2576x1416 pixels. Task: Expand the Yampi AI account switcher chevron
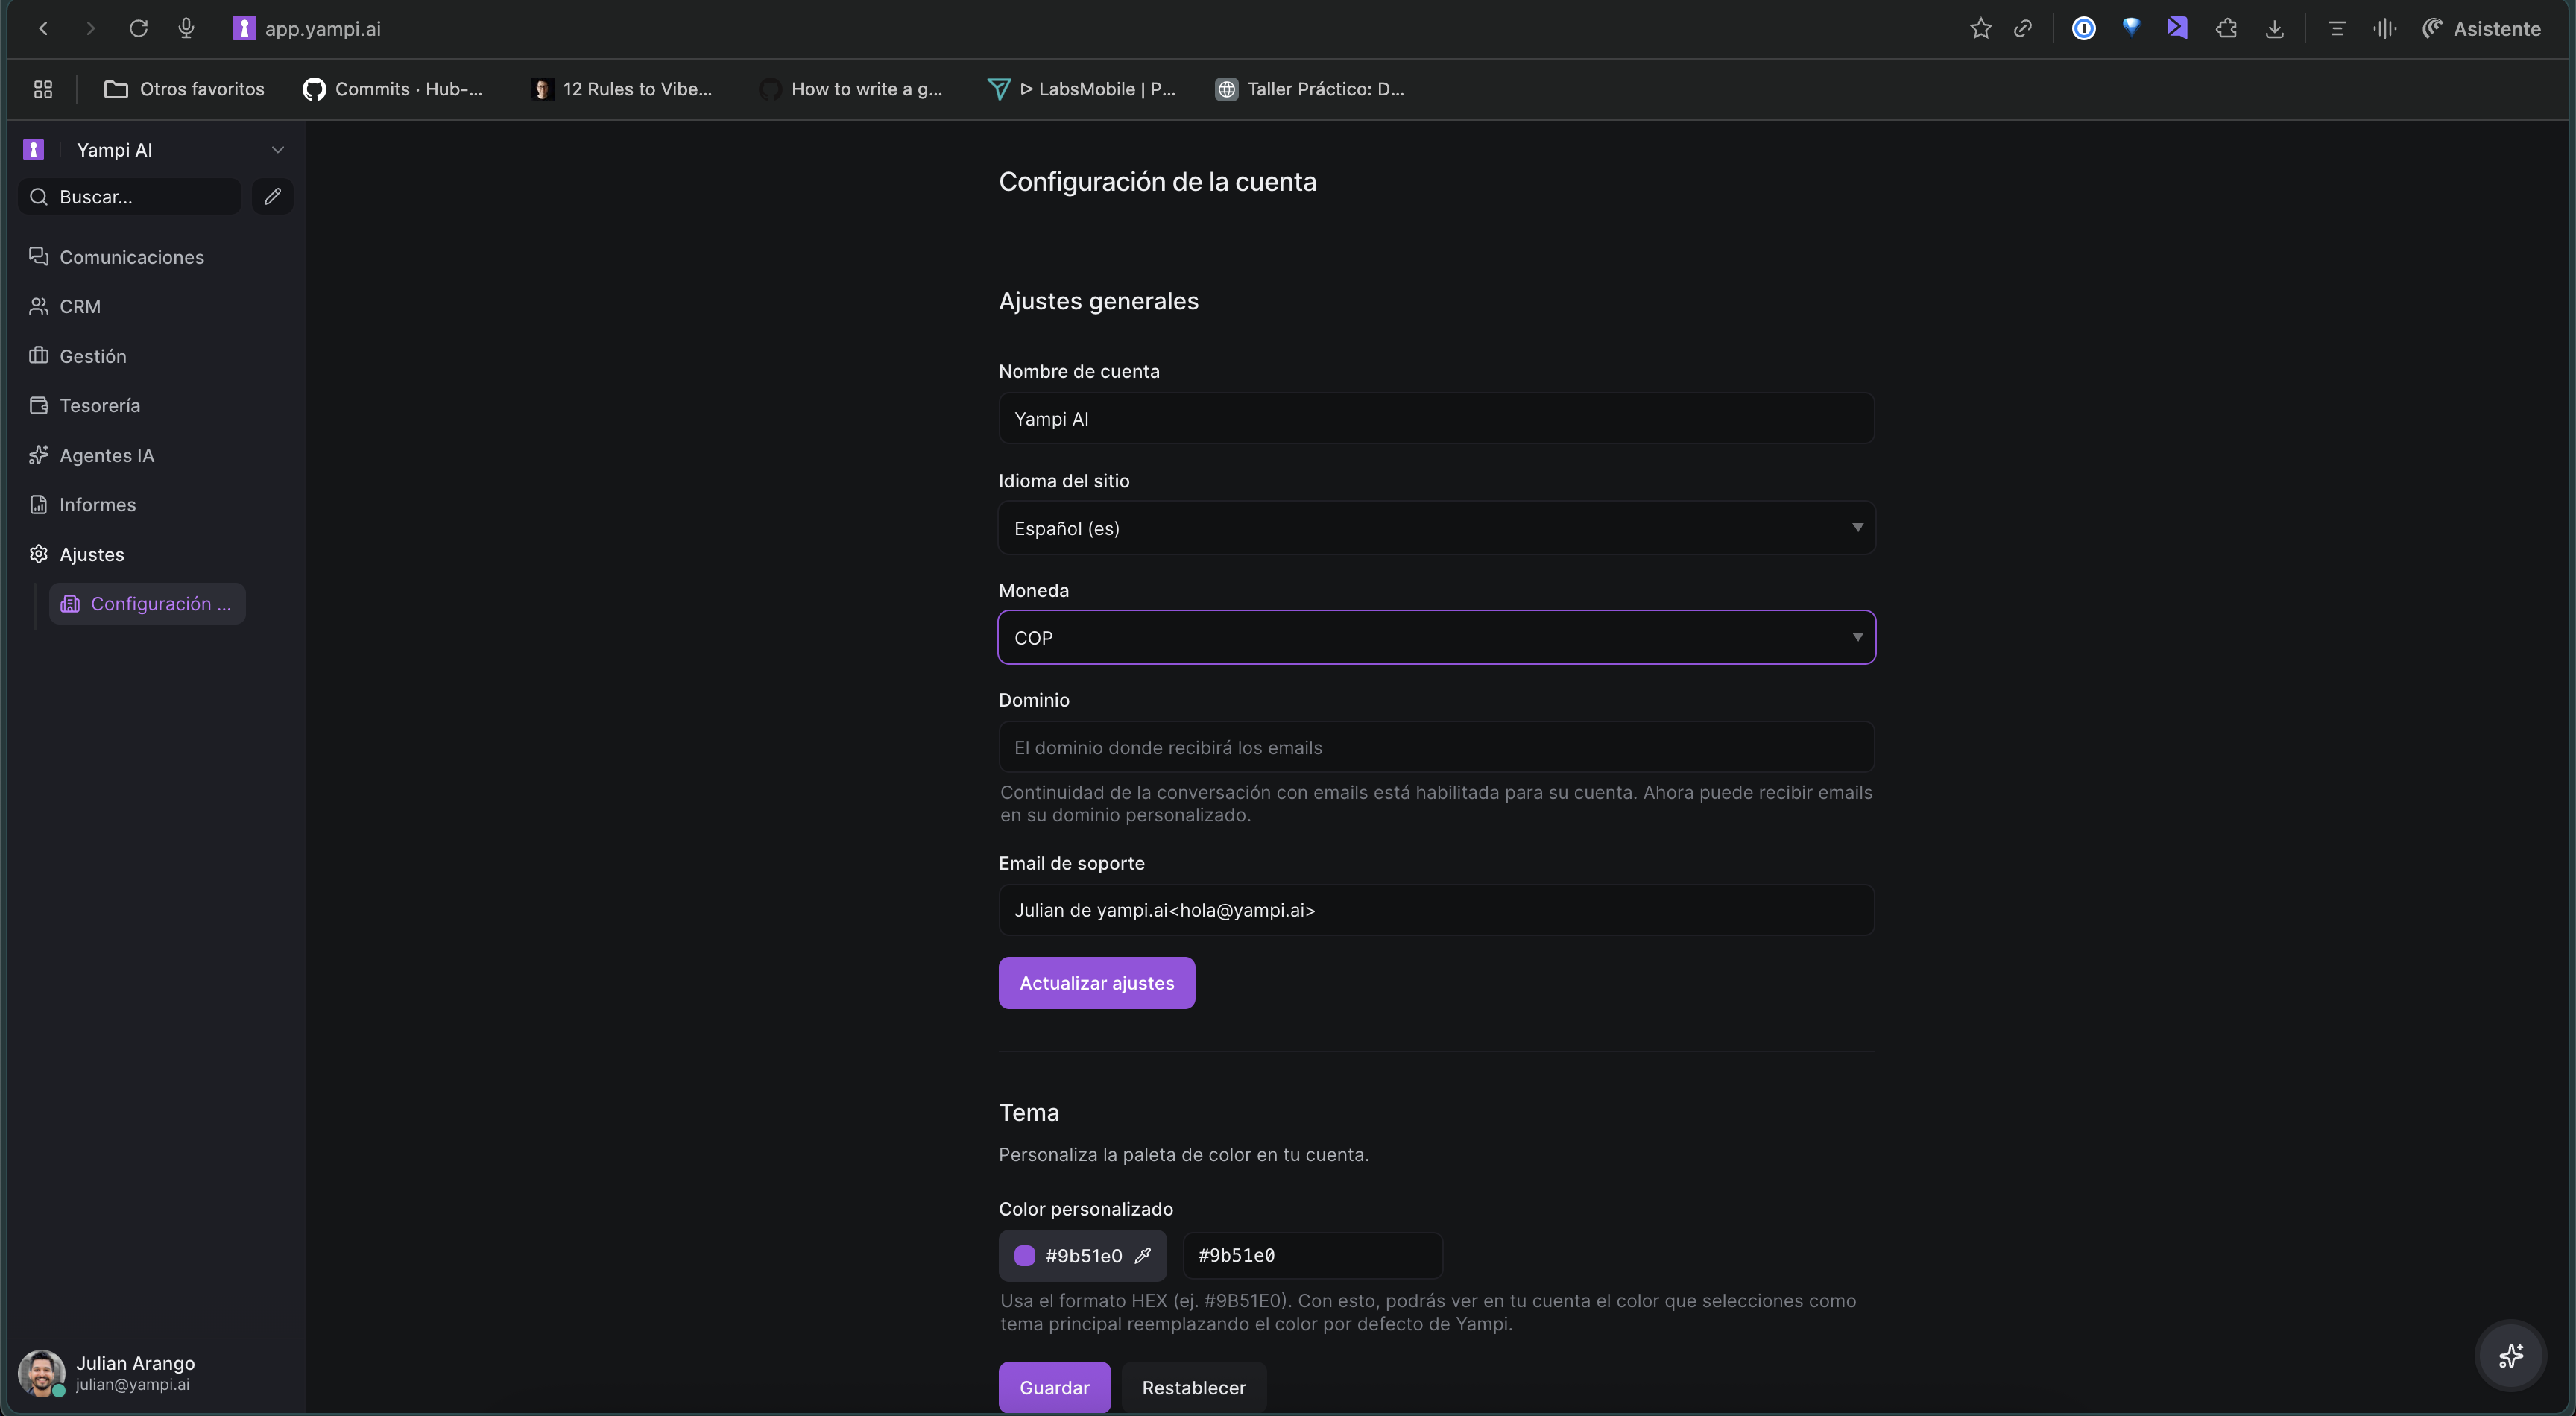pos(277,150)
